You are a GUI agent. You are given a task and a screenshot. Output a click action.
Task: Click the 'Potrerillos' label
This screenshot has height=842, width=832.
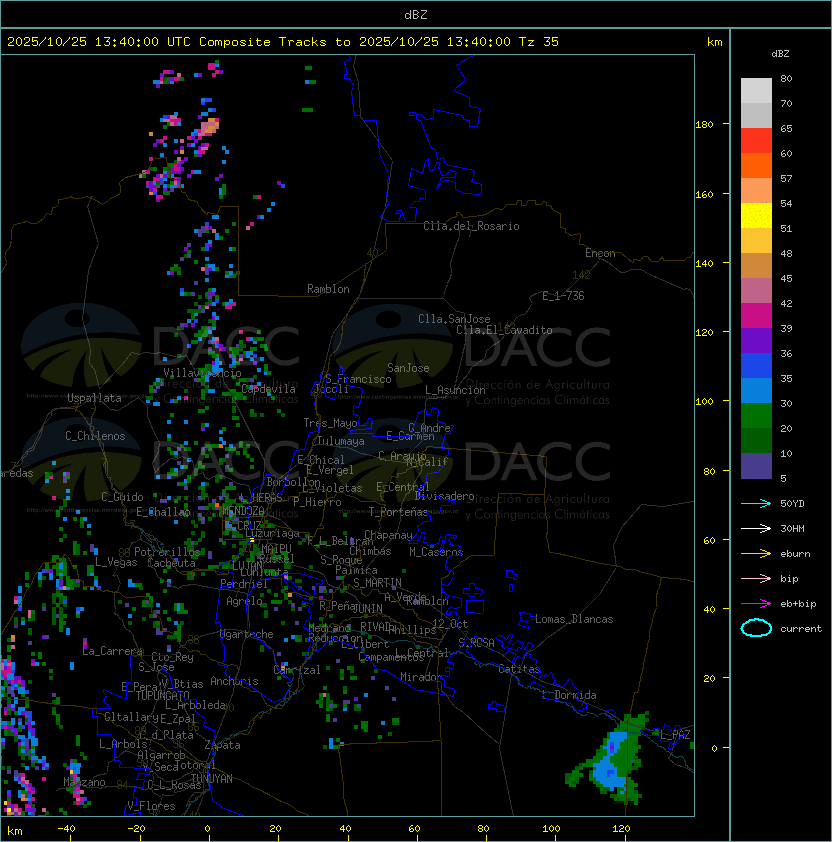(167, 552)
